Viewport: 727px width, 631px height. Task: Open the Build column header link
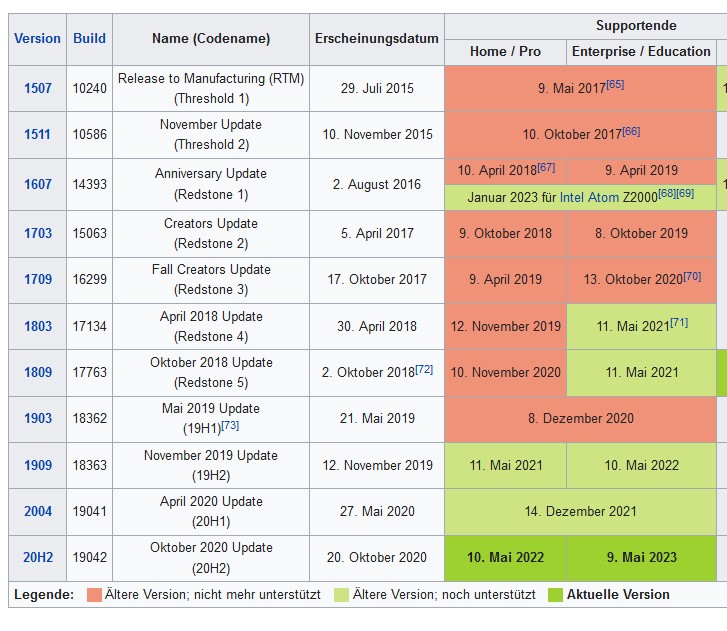pyautogui.click(x=89, y=38)
